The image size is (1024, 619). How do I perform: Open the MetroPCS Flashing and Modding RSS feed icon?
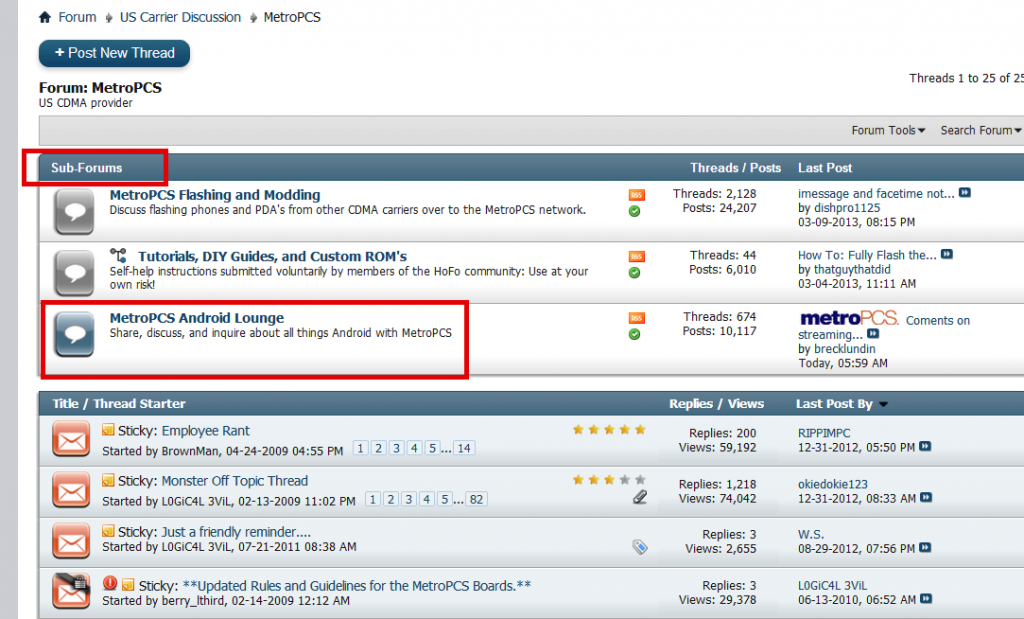[x=636, y=195]
